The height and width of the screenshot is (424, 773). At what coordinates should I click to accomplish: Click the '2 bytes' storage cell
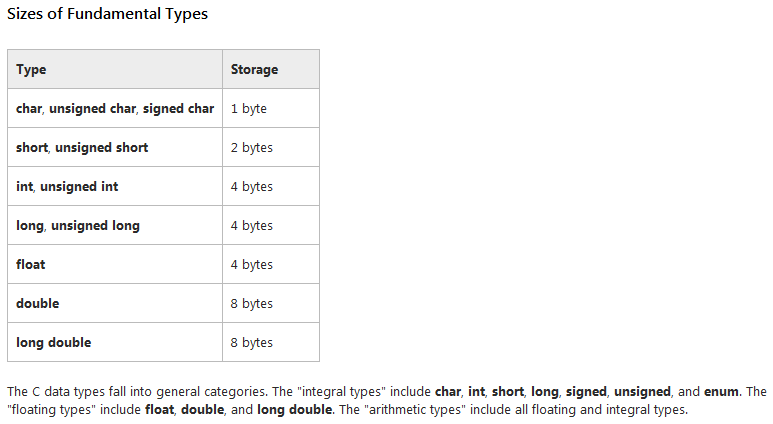(271, 147)
